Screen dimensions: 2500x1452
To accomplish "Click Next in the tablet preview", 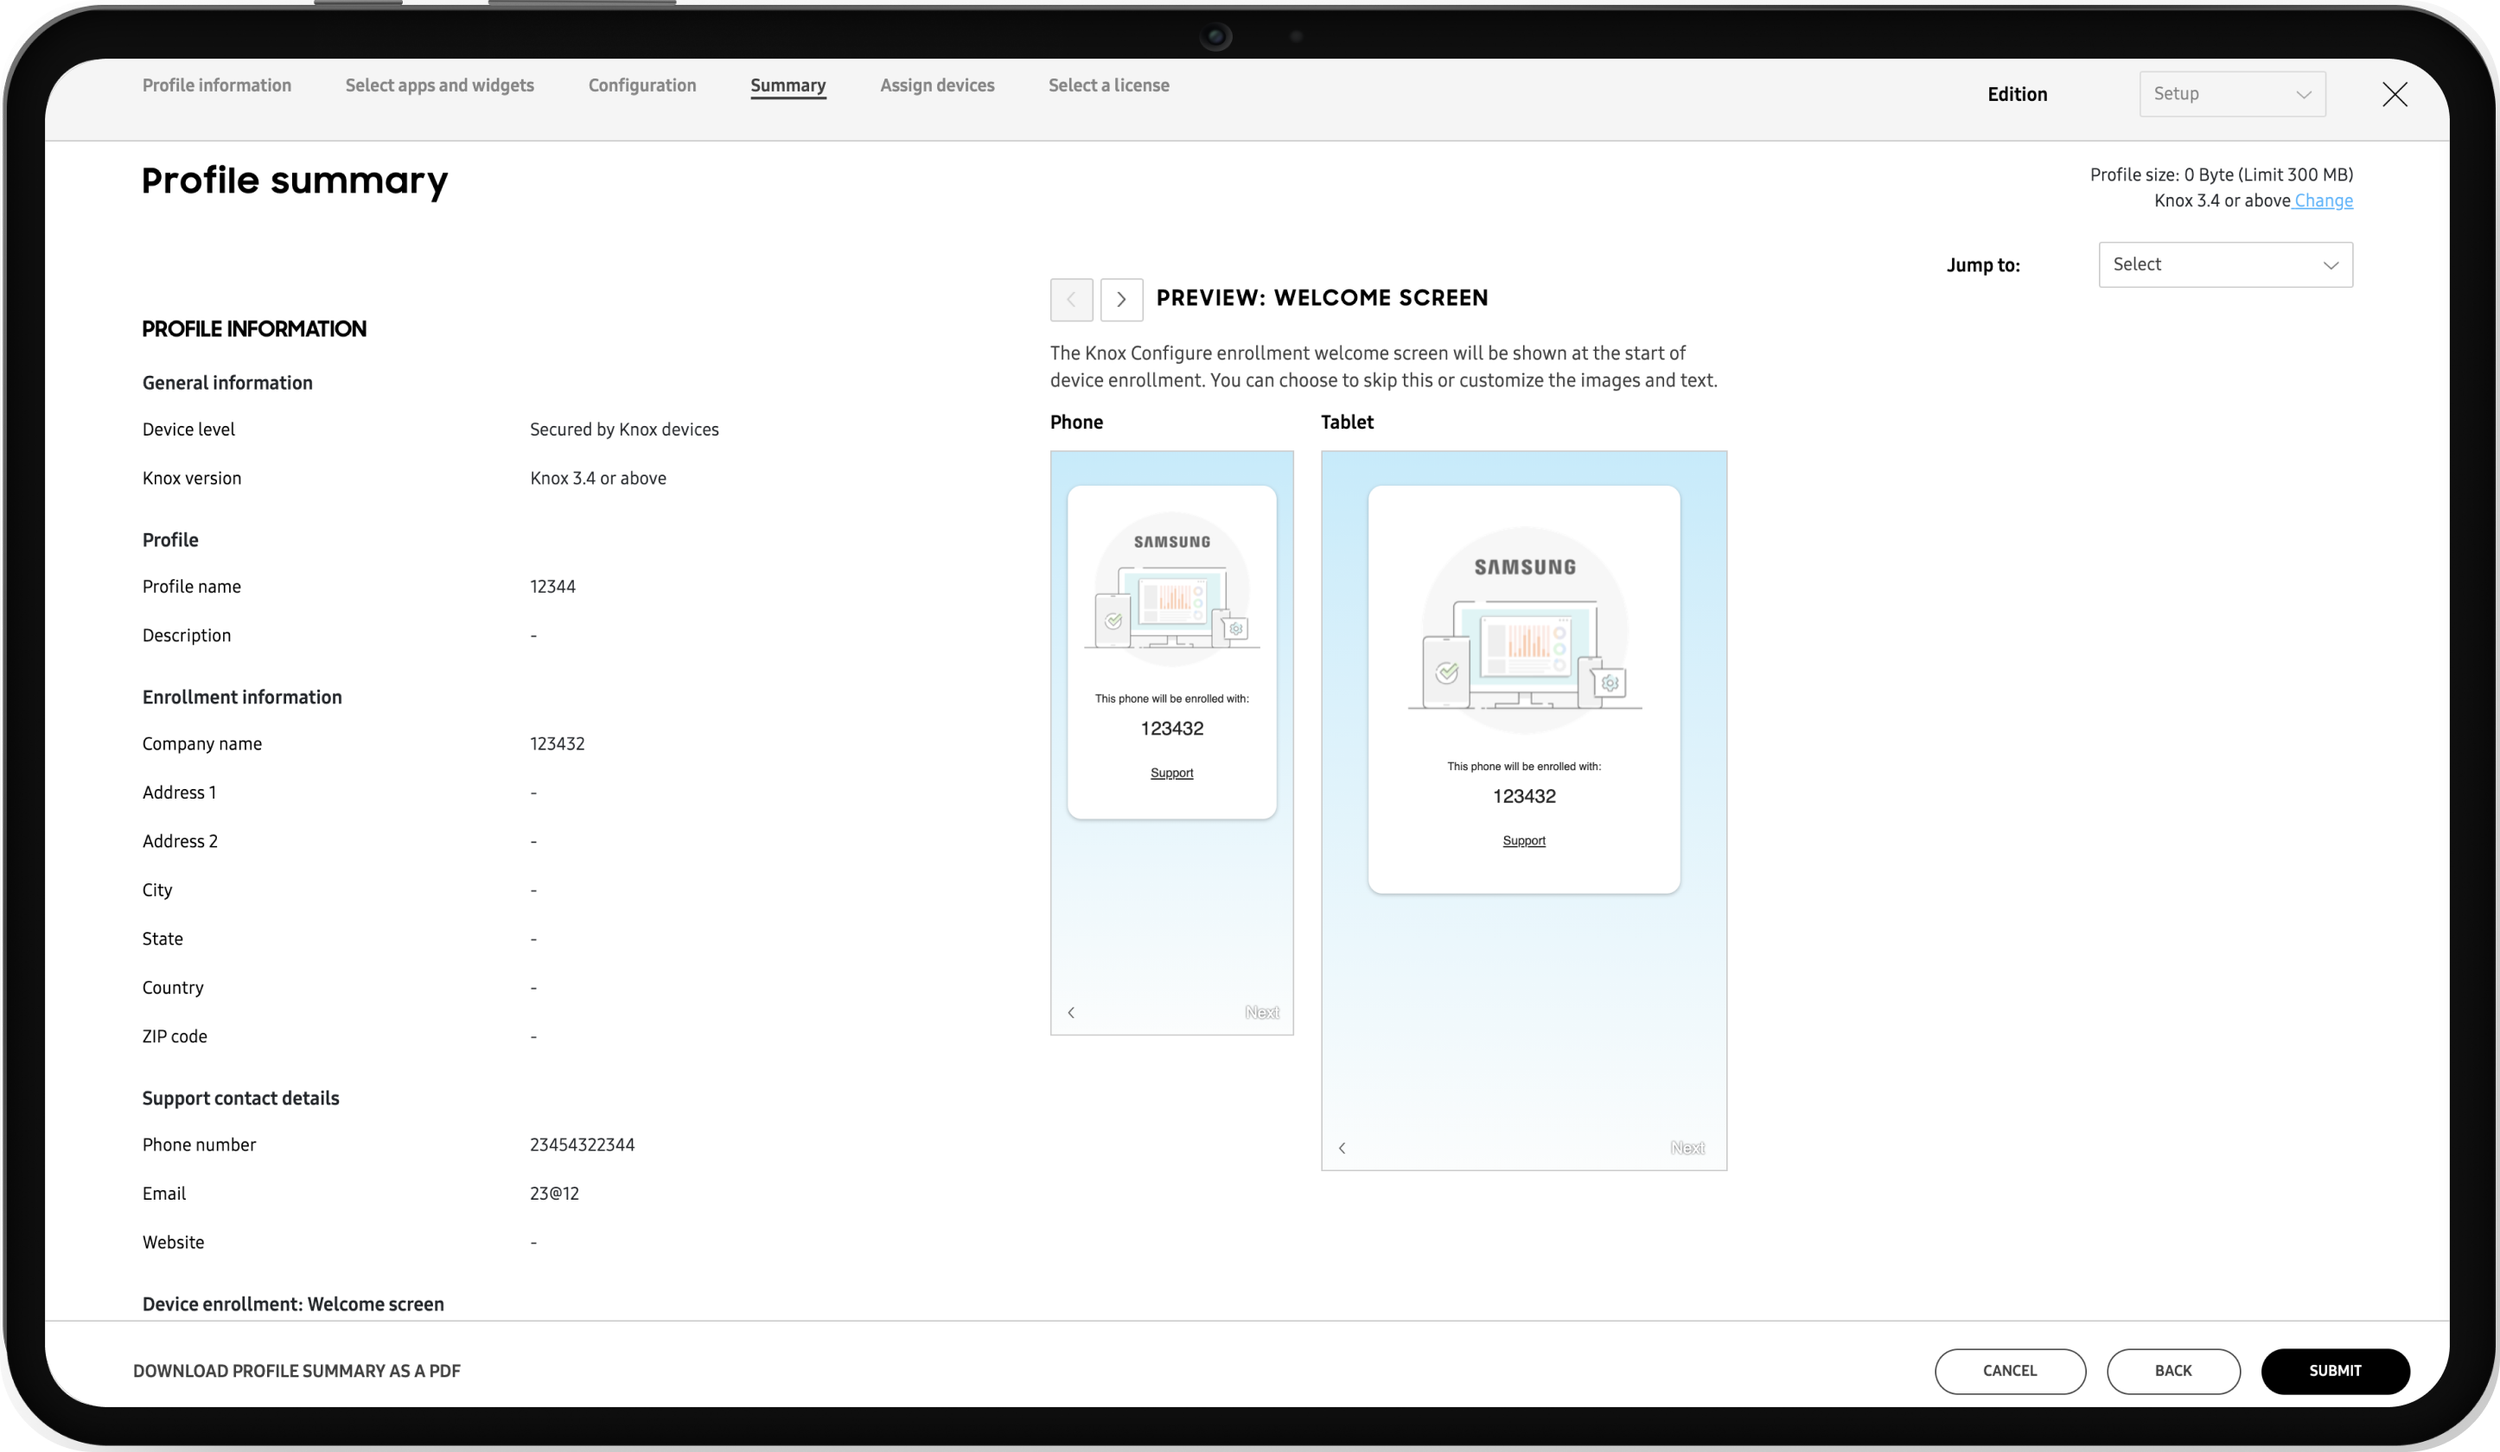I will [x=1687, y=1147].
